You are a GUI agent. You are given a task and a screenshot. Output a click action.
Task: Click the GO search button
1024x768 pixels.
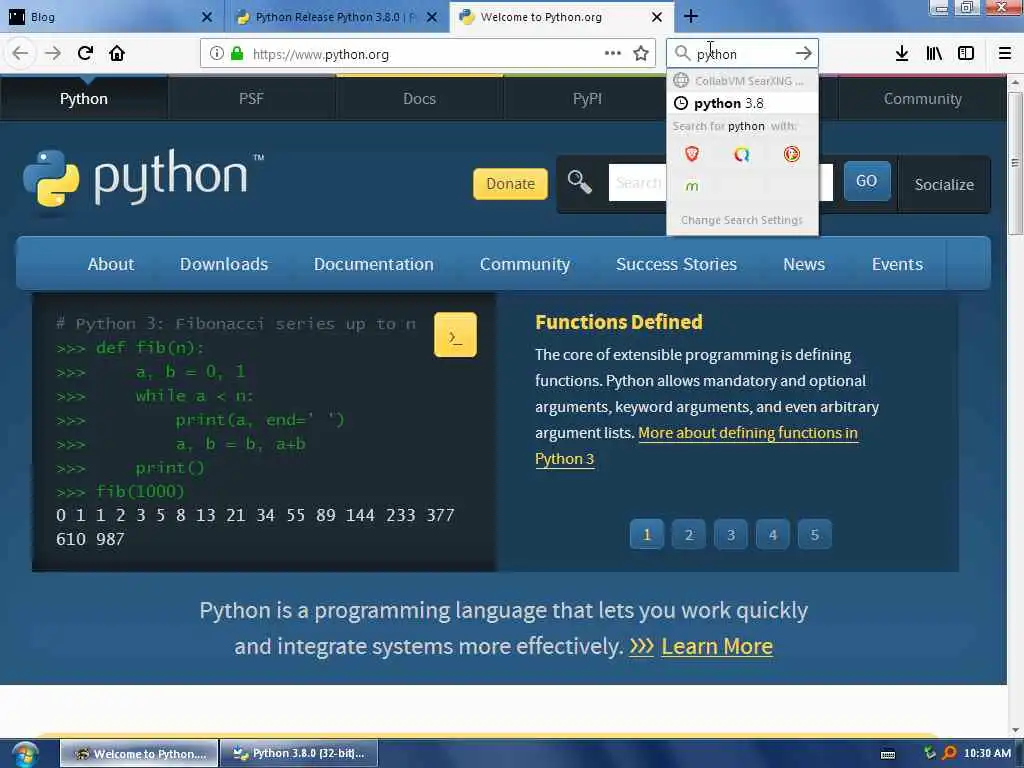click(867, 181)
